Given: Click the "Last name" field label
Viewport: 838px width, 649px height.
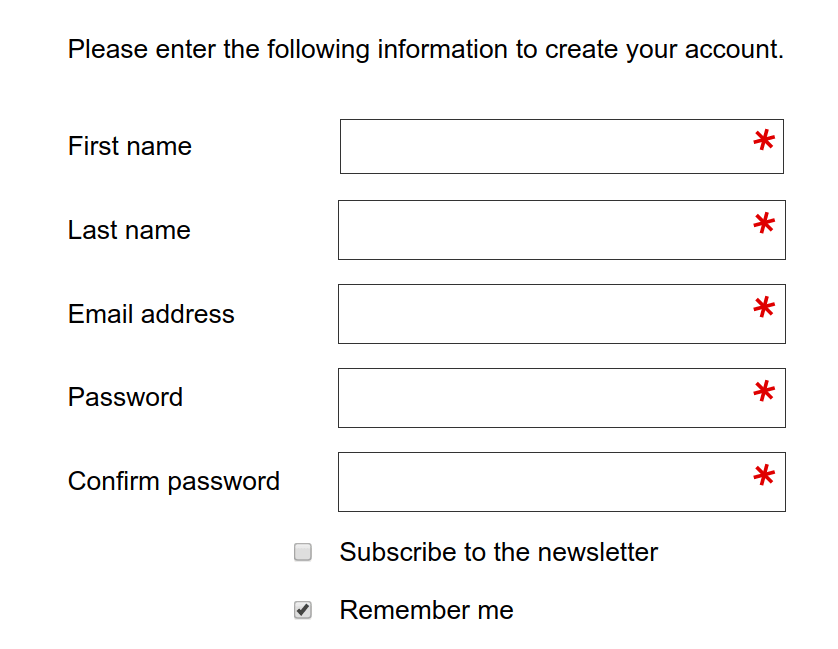Looking at the screenshot, I should [129, 230].
